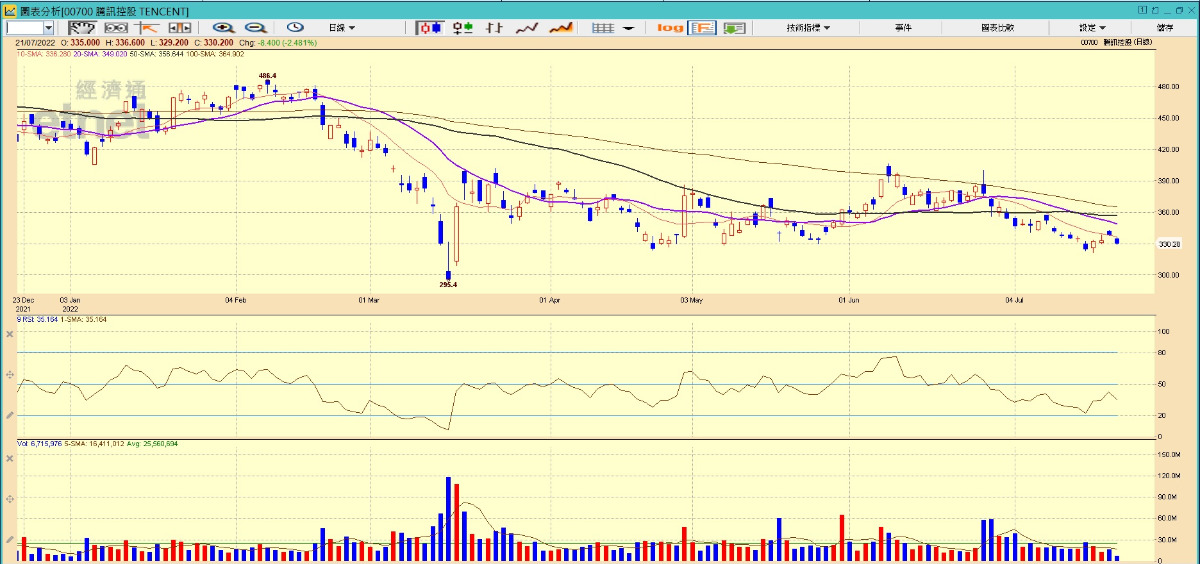1200x564 pixels.
Task: Select the trend line drawing tool
Action: [152, 28]
